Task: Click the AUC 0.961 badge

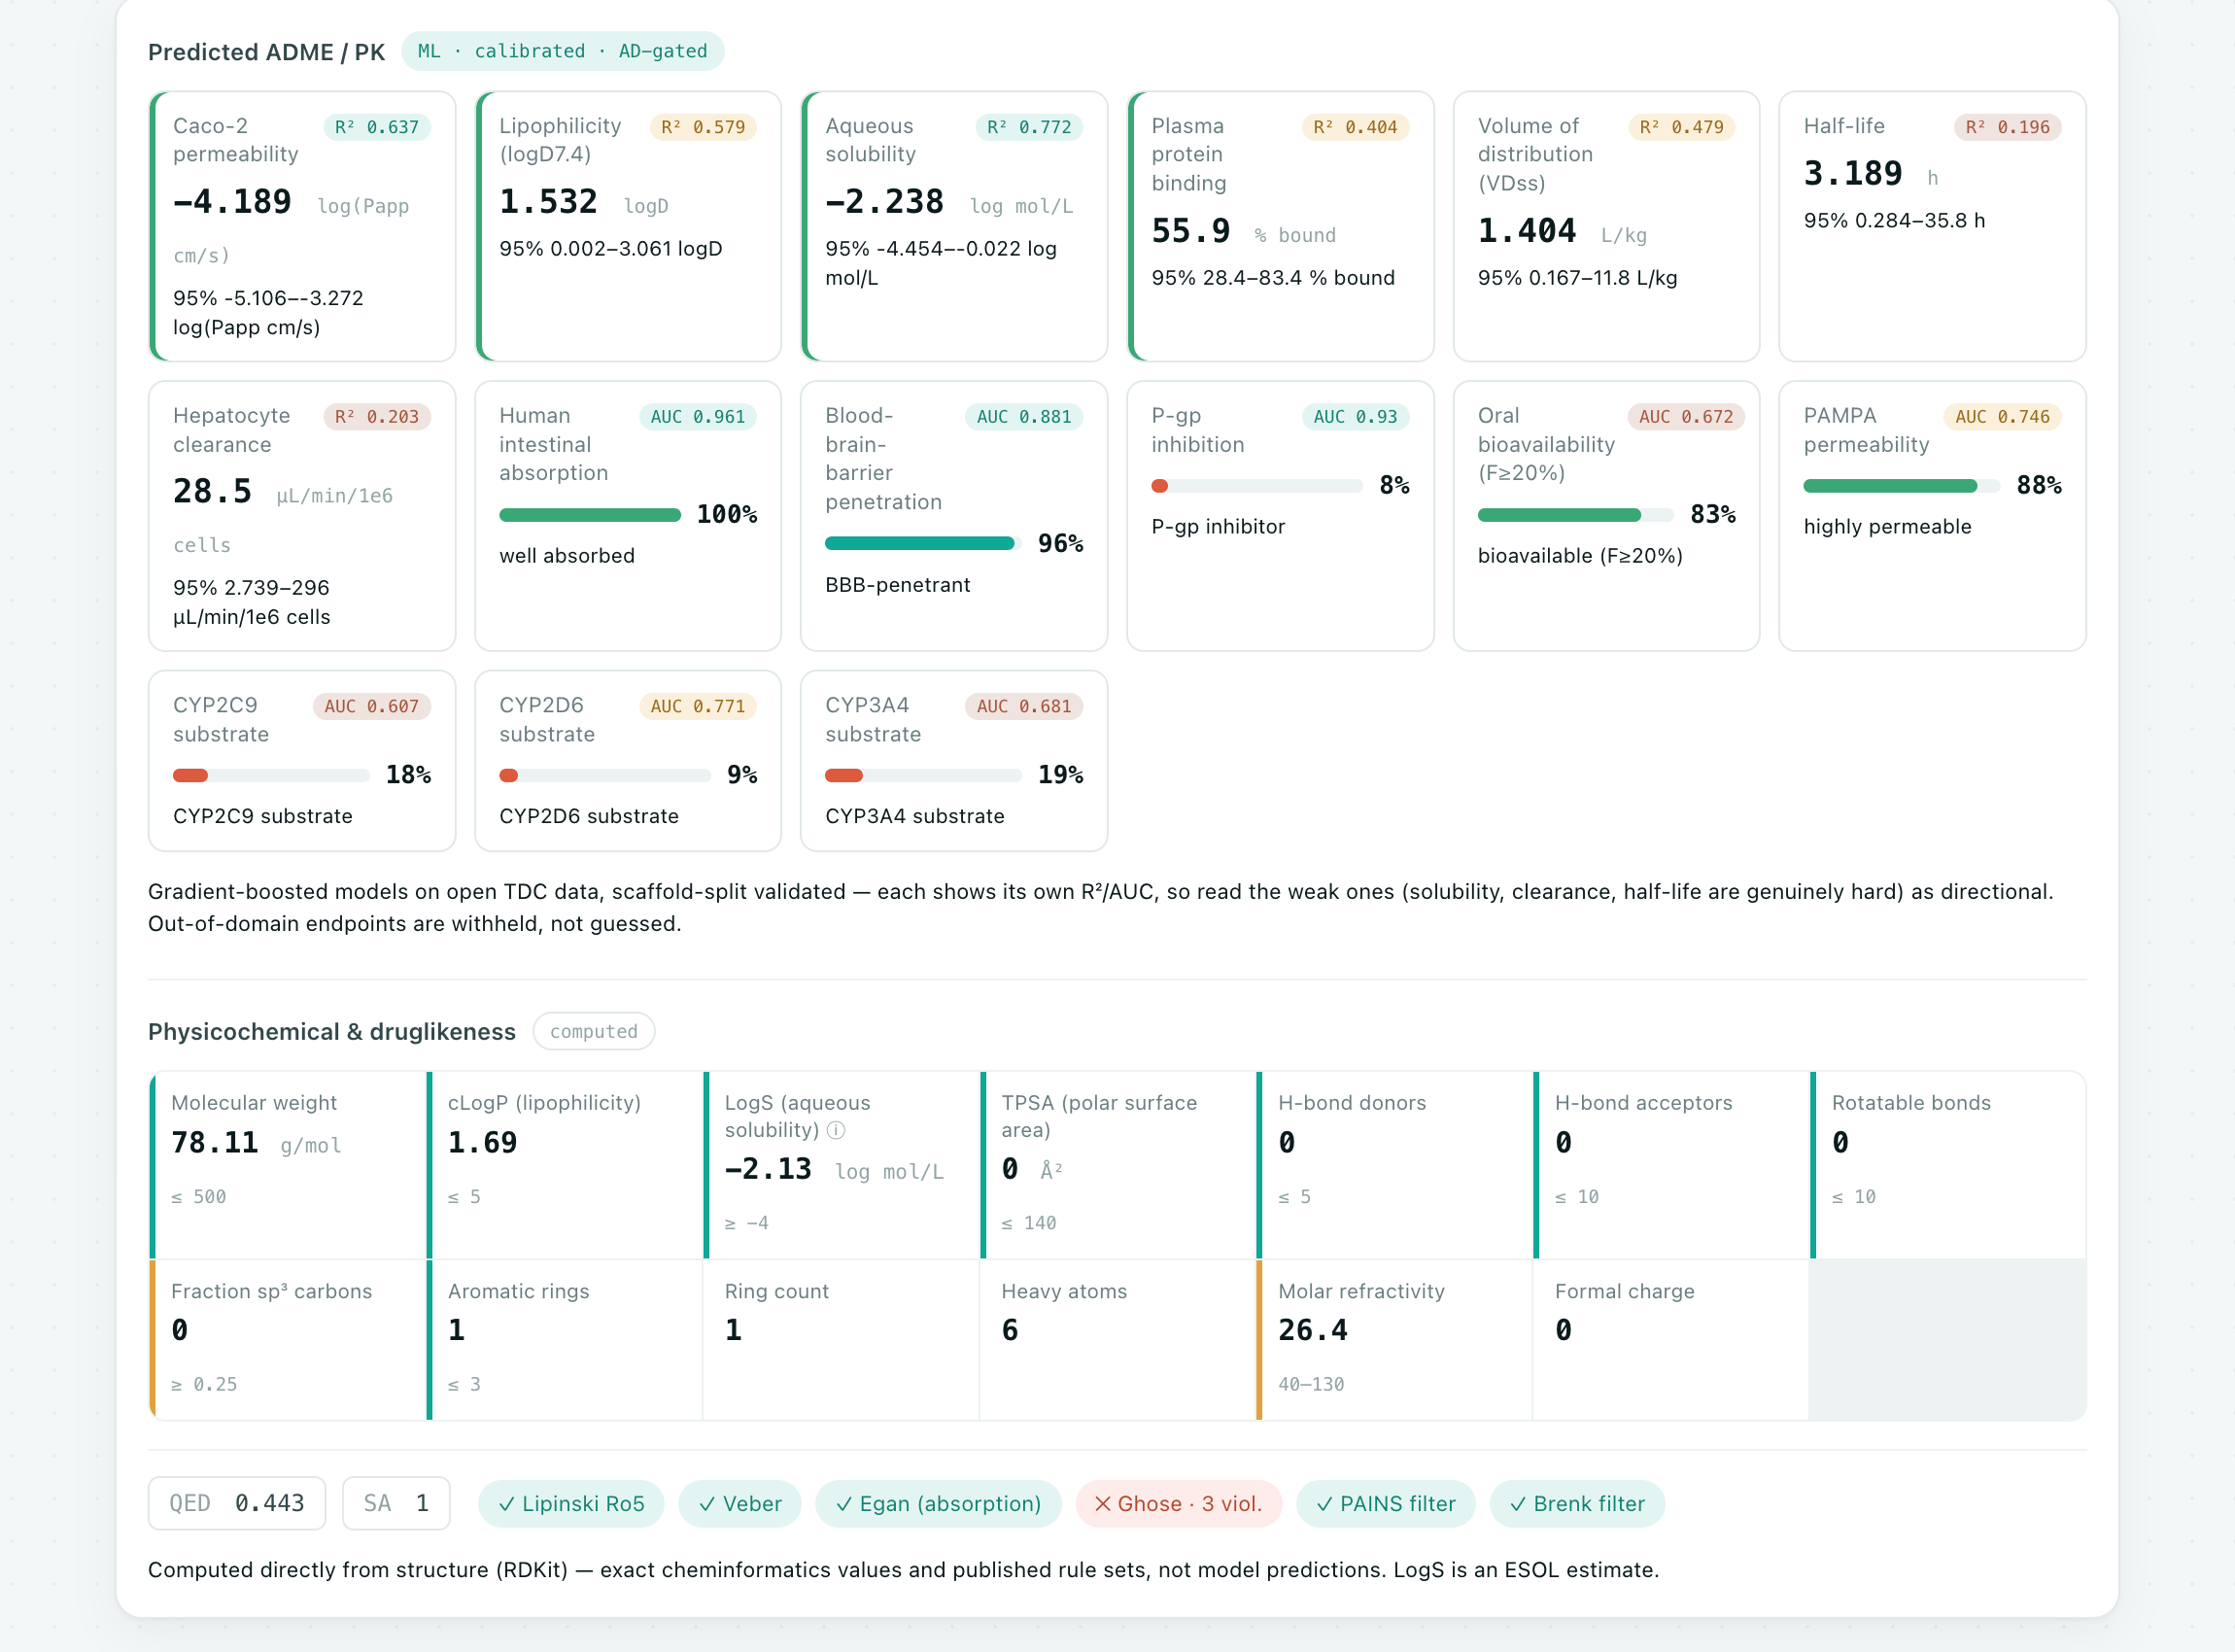Action: [698, 417]
